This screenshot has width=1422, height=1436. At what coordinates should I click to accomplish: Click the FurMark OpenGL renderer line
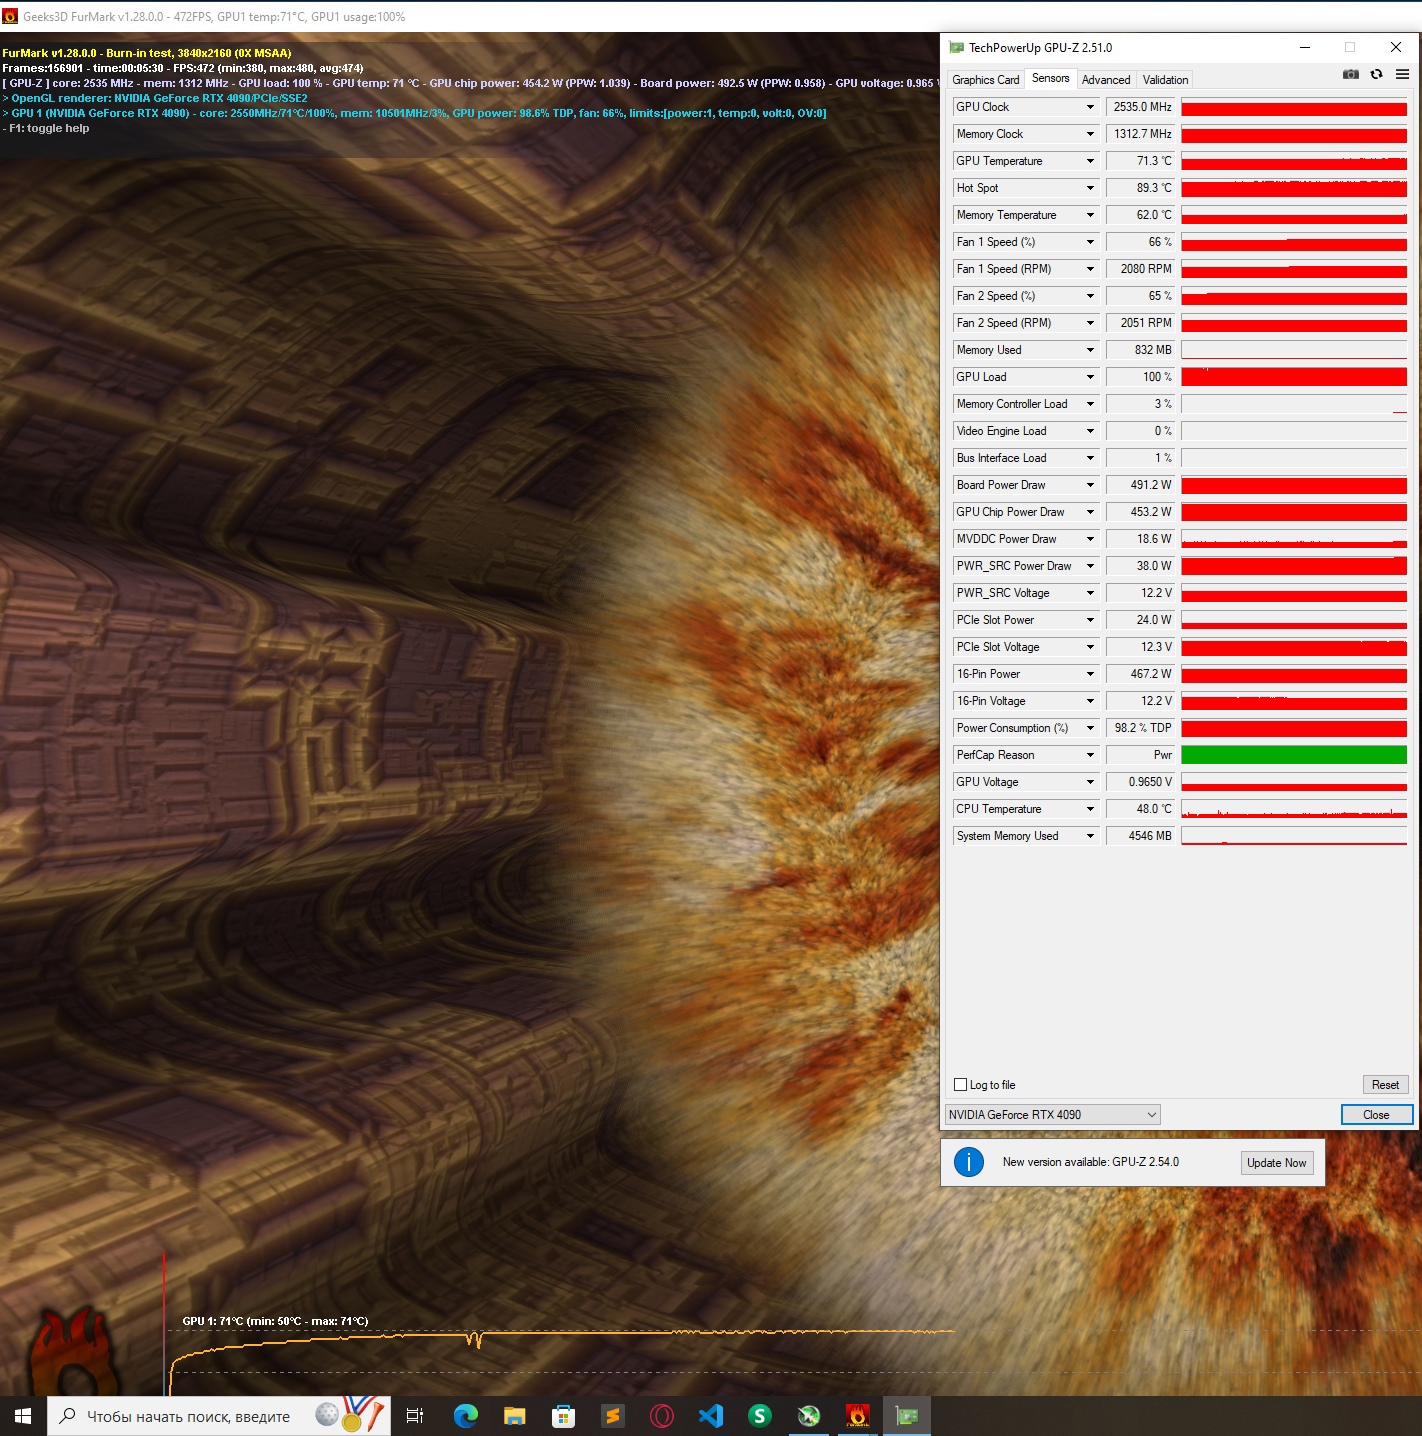[155, 98]
